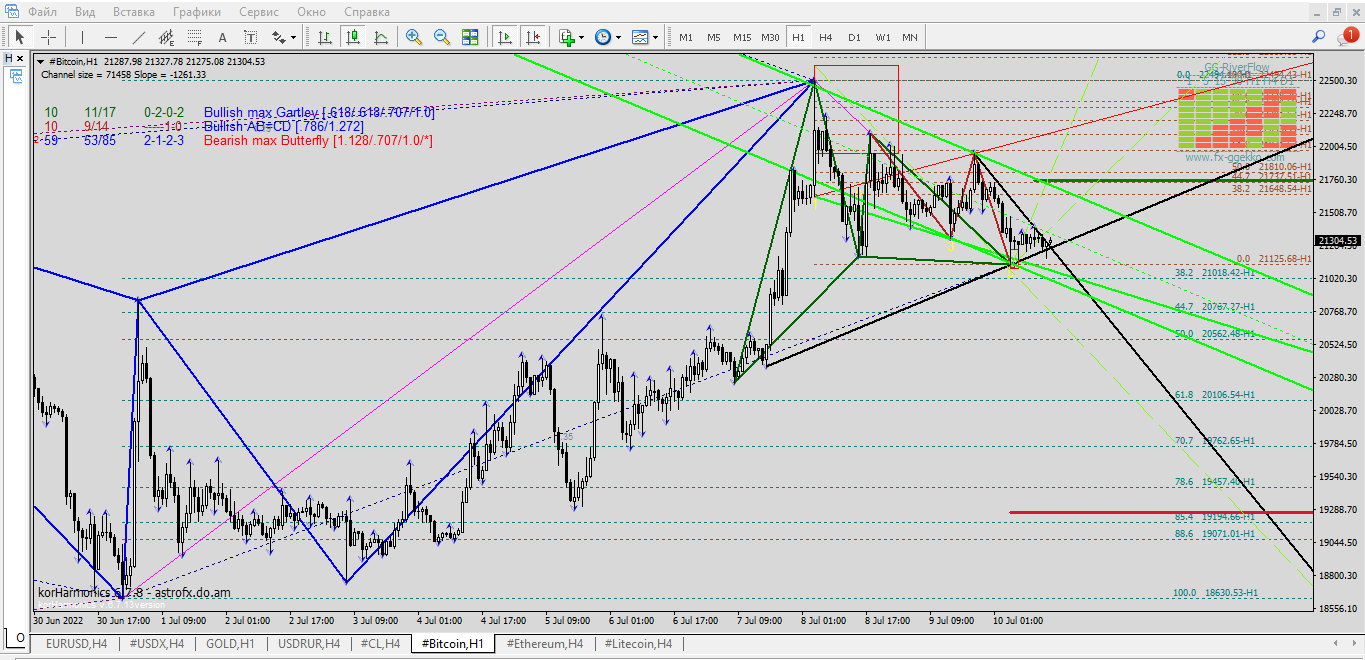
Task: Set timeframe to D1
Action: (854, 37)
